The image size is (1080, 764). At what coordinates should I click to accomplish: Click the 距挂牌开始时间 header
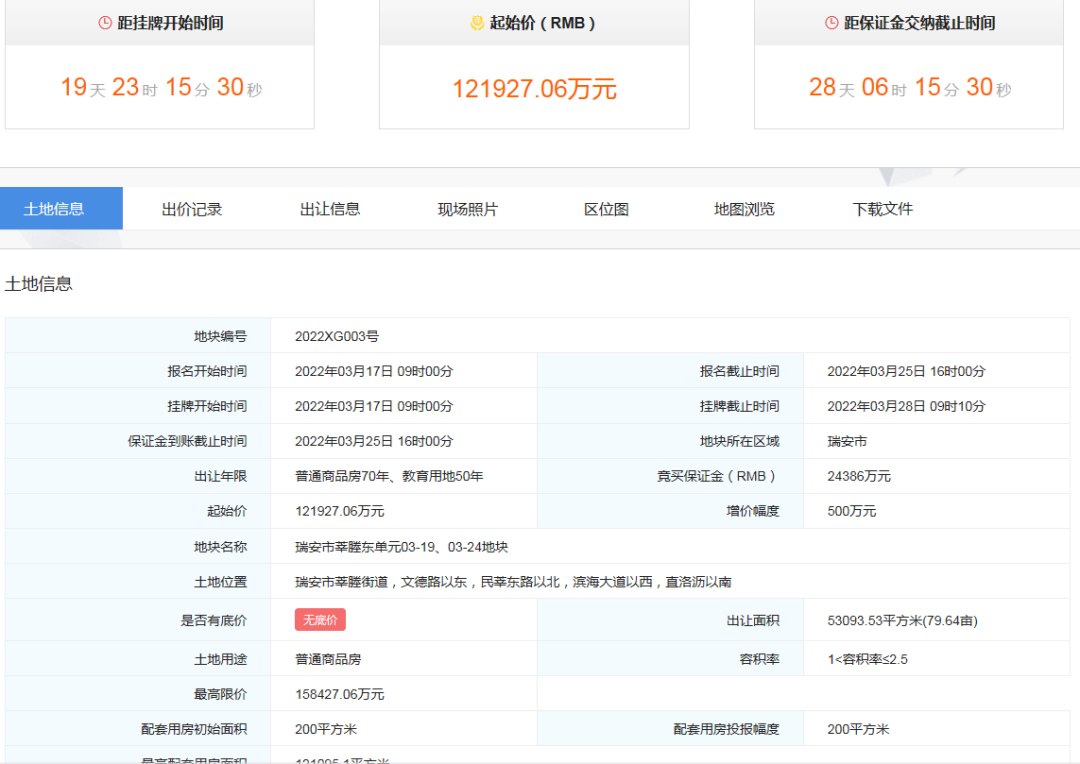(170, 23)
